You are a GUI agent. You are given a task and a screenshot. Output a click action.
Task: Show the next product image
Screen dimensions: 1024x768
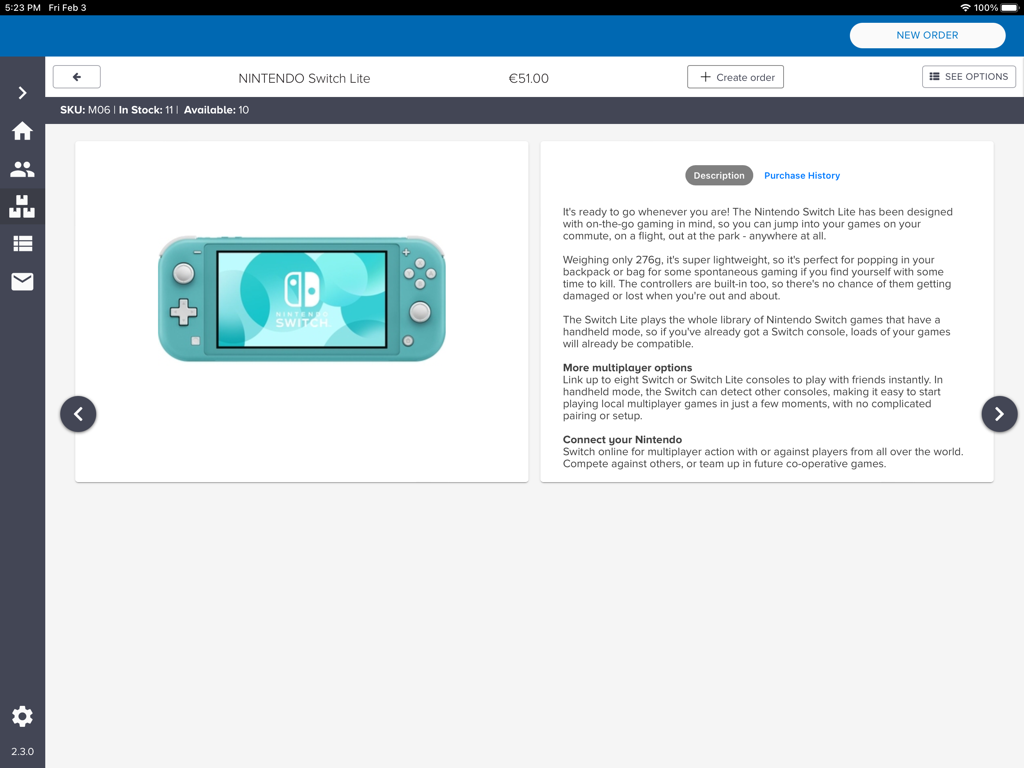click(x=998, y=413)
